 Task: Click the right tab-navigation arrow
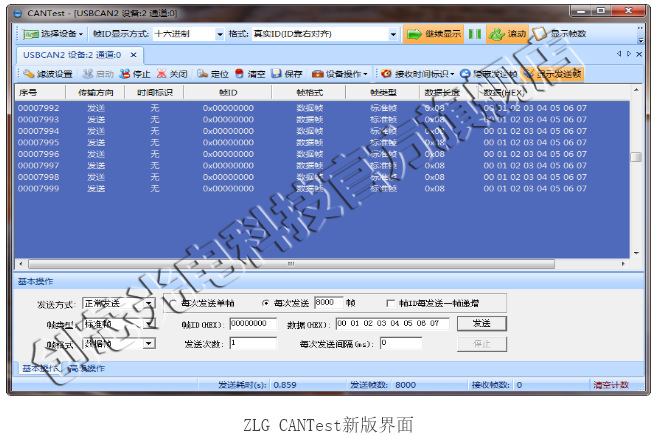[x=629, y=54]
